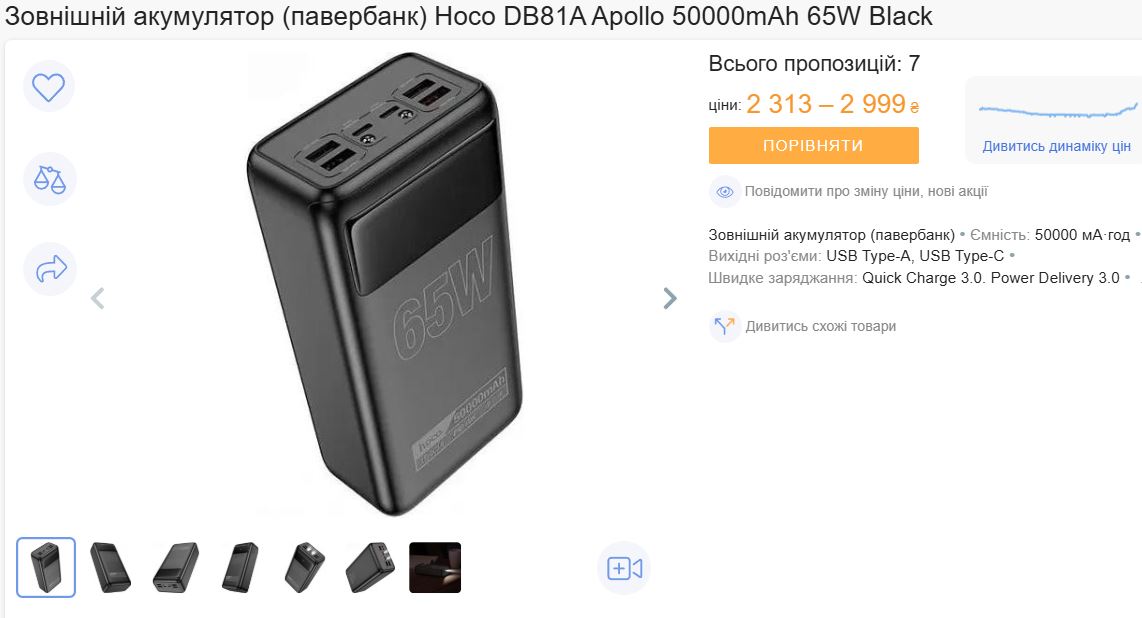
Task: Click Повідомити про зміну ціни, нові акції
Action: pyautogui.click(x=866, y=191)
